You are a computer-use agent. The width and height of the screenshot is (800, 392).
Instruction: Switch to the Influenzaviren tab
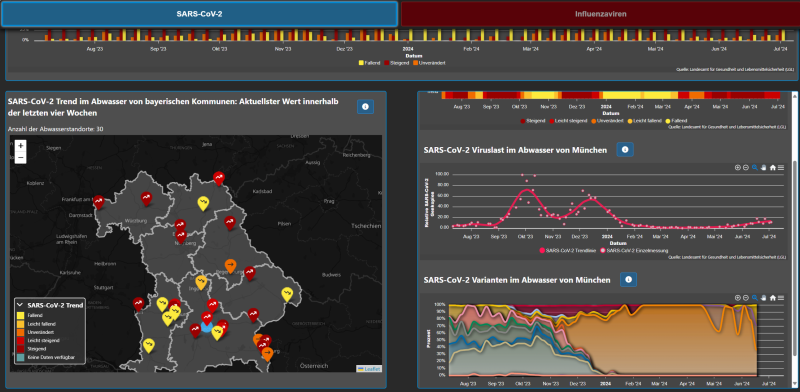tap(600, 14)
